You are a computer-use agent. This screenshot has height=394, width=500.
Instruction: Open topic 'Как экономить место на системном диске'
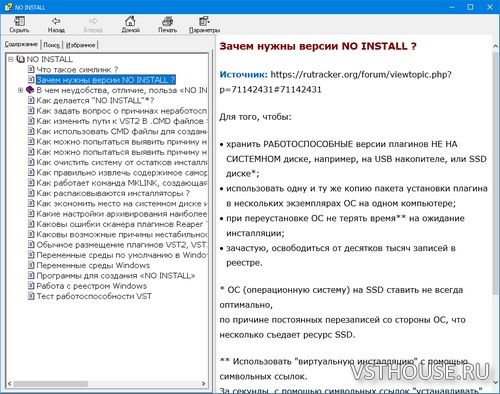121,204
